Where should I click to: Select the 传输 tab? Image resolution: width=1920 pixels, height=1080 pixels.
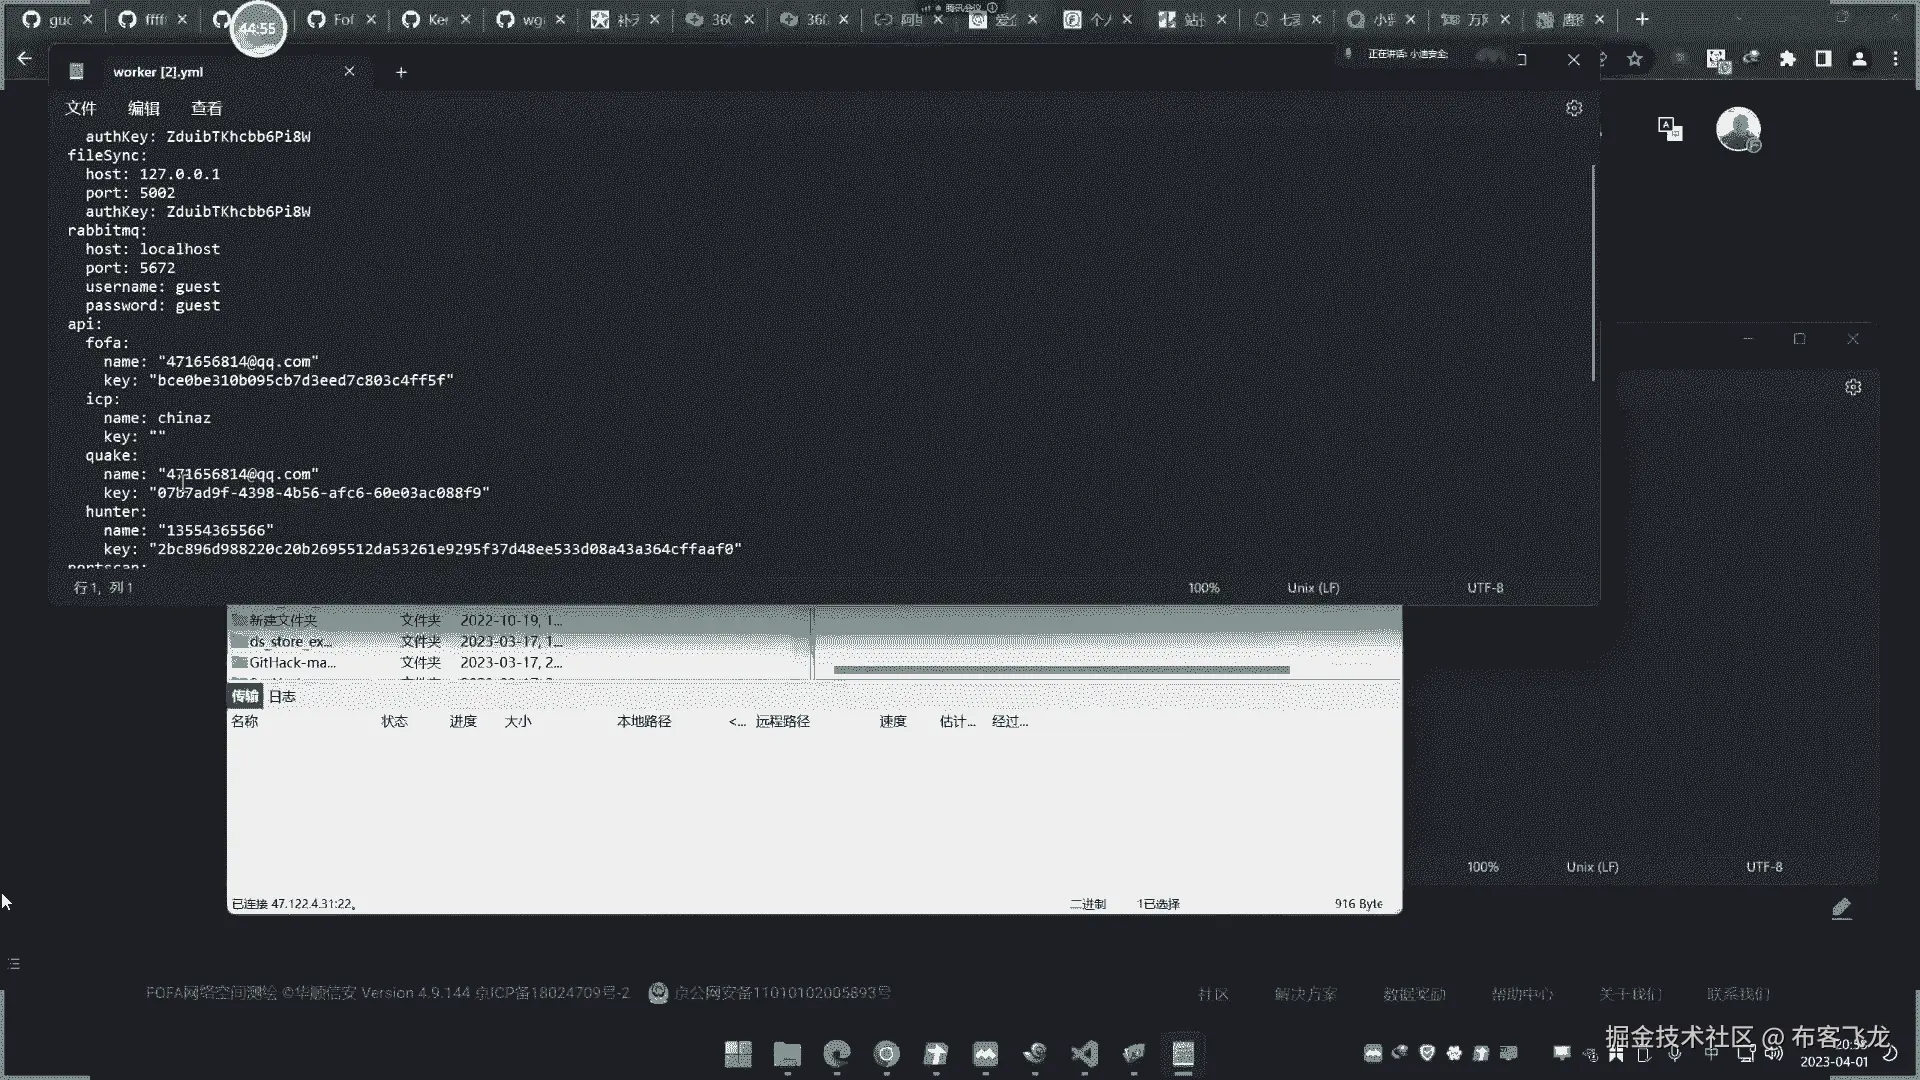pyautogui.click(x=245, y=696)
